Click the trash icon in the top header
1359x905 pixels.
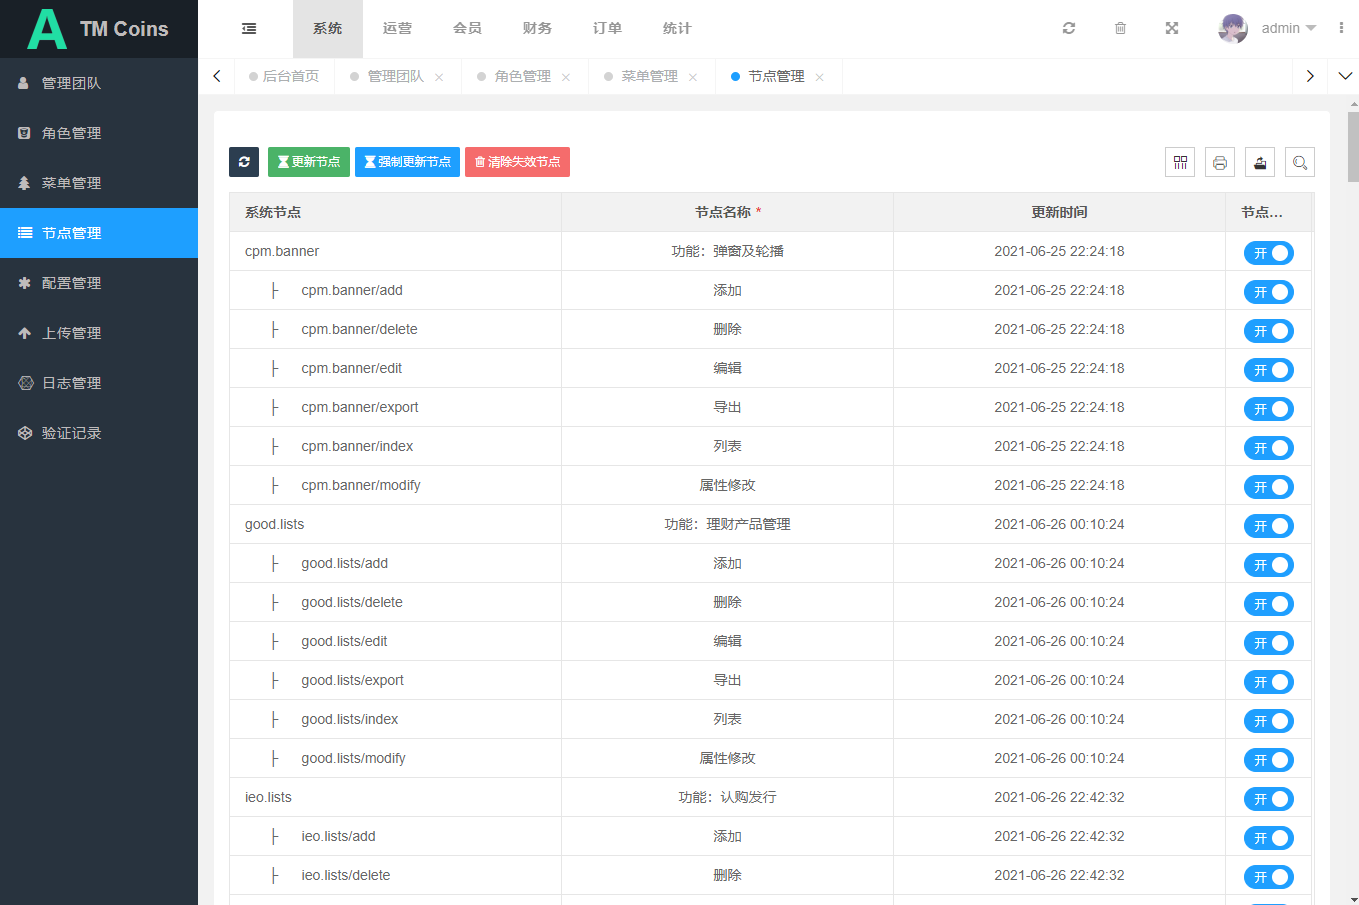[1120, 29]
